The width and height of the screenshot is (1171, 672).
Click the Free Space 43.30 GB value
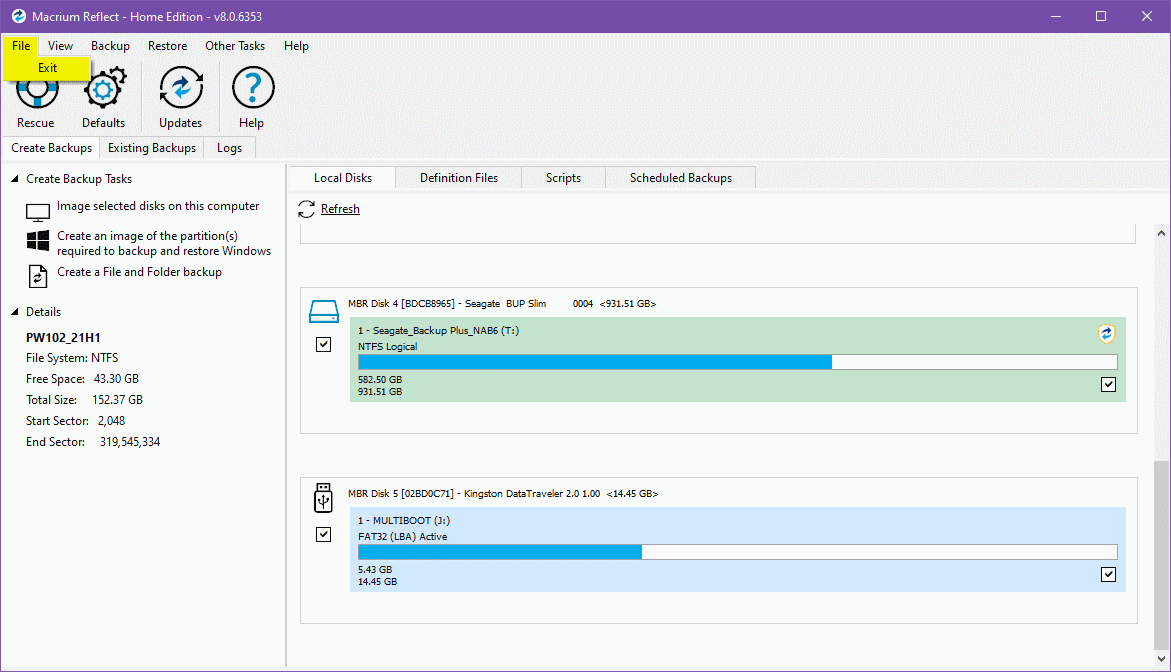(x=117, y=379)
